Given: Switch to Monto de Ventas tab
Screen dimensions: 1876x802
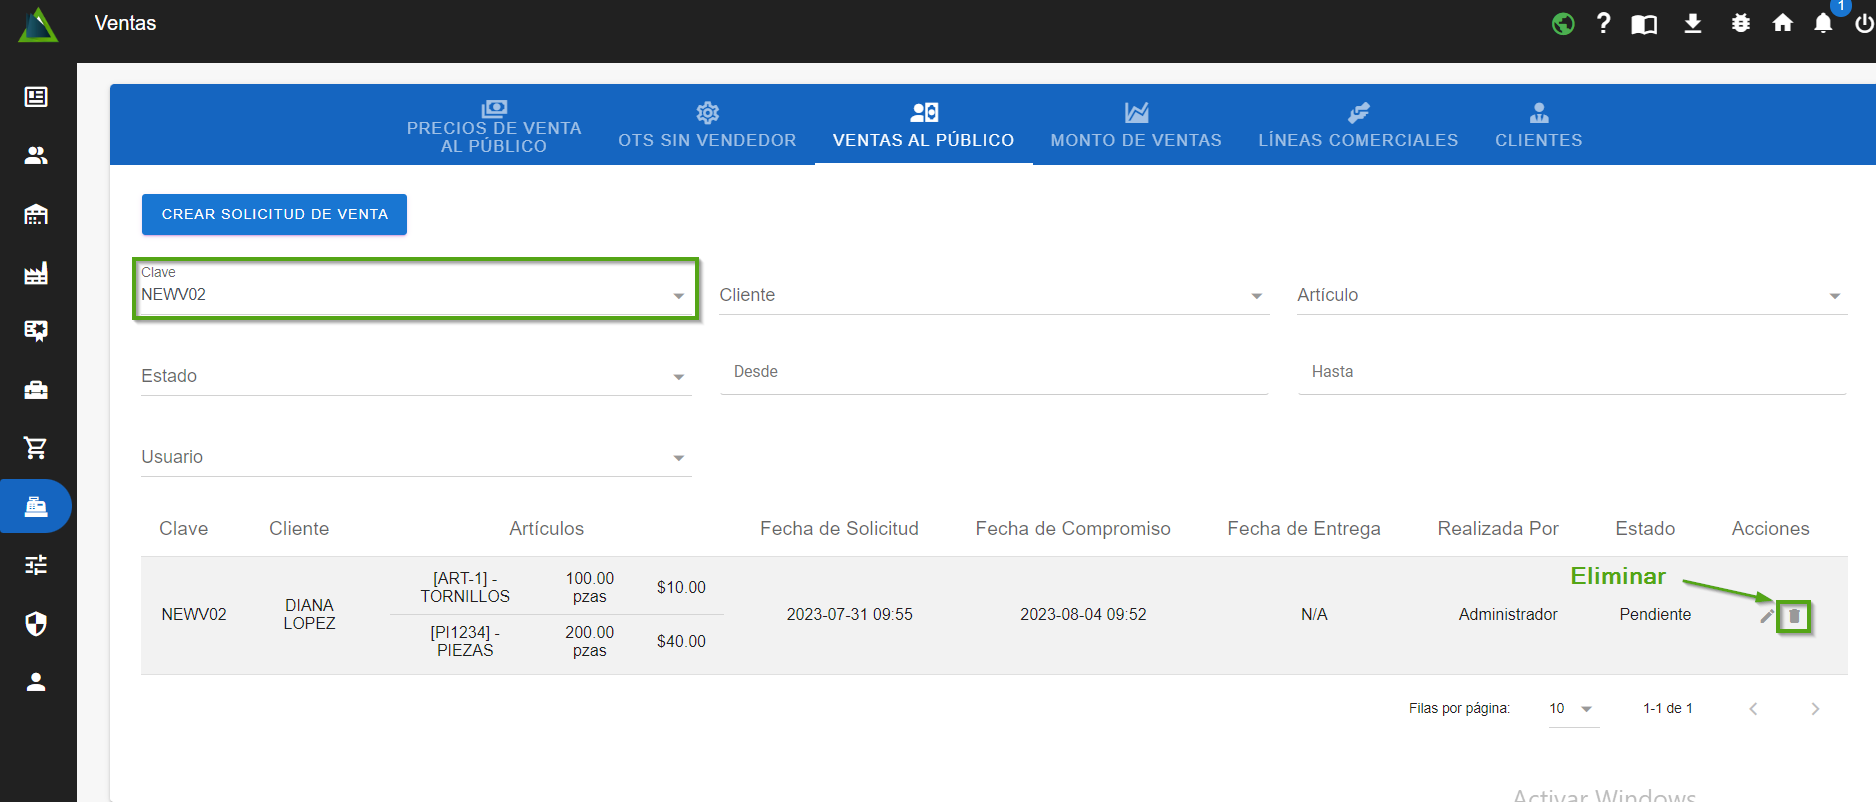Looking at the screenshot, I should [1135, 125].
